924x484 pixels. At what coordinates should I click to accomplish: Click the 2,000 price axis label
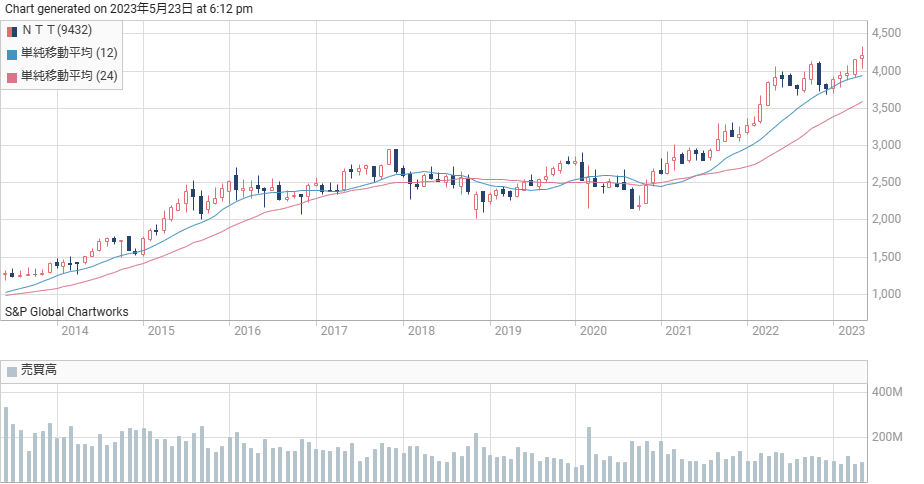click(x=886, y=219)
